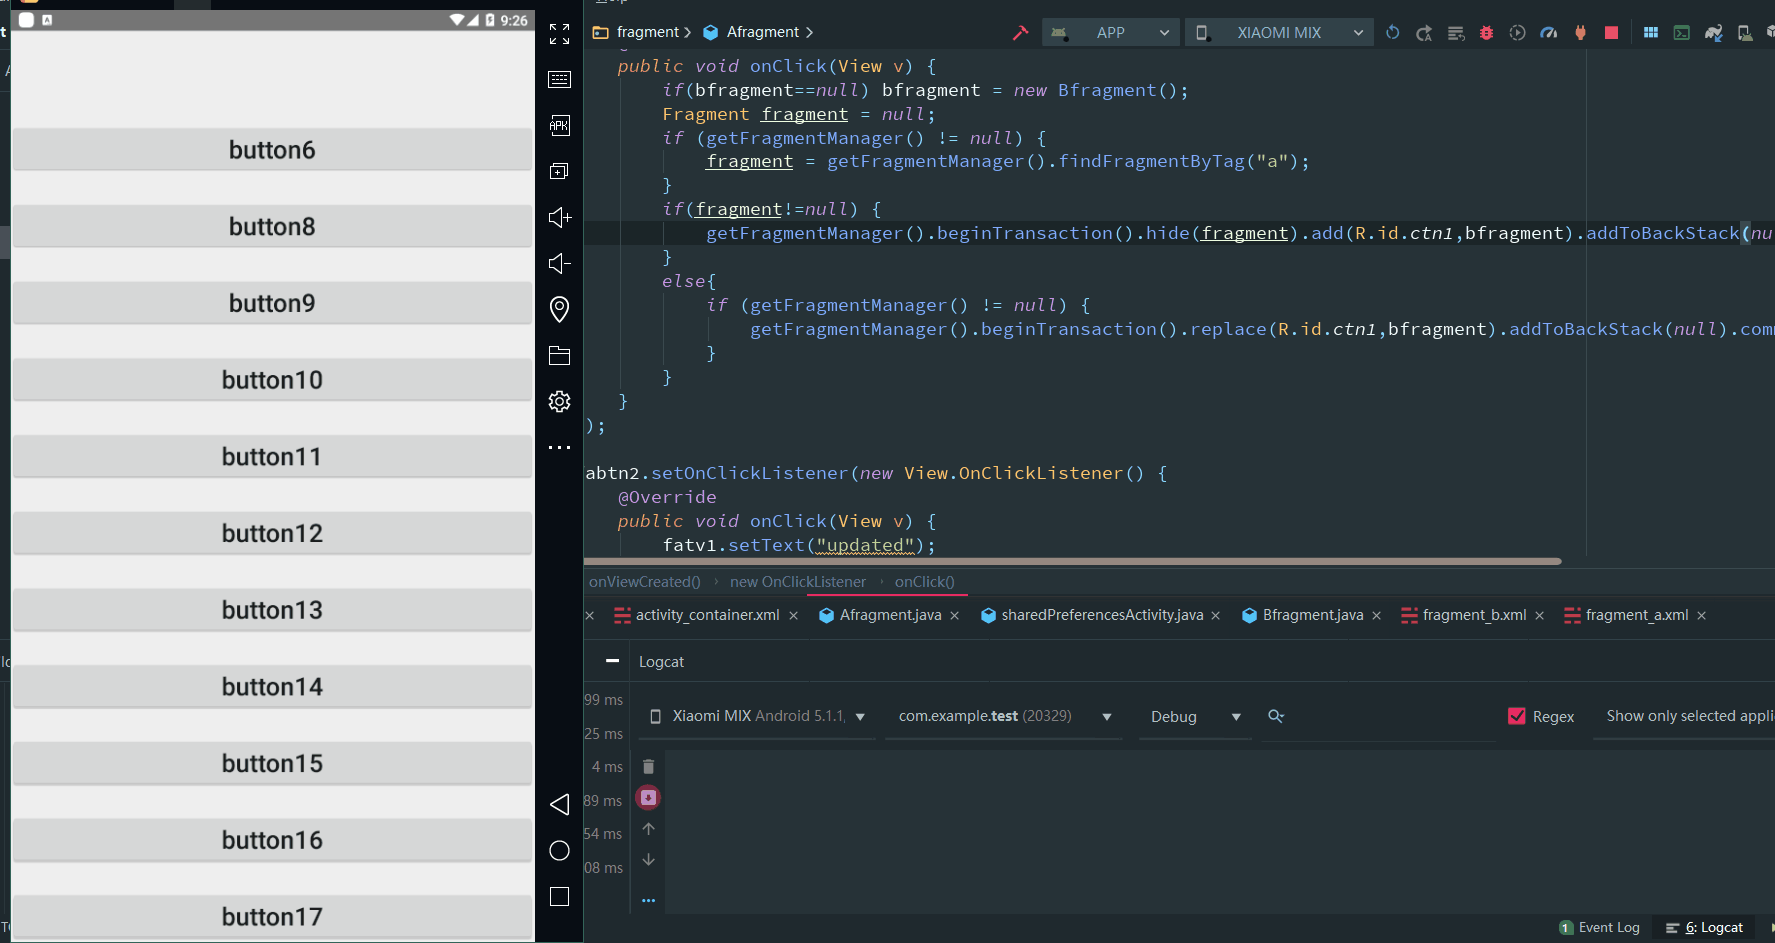Screen dimensions: 1775x943
Task: Click the rerun list icon in toolbar
Action: point(1455,33)
